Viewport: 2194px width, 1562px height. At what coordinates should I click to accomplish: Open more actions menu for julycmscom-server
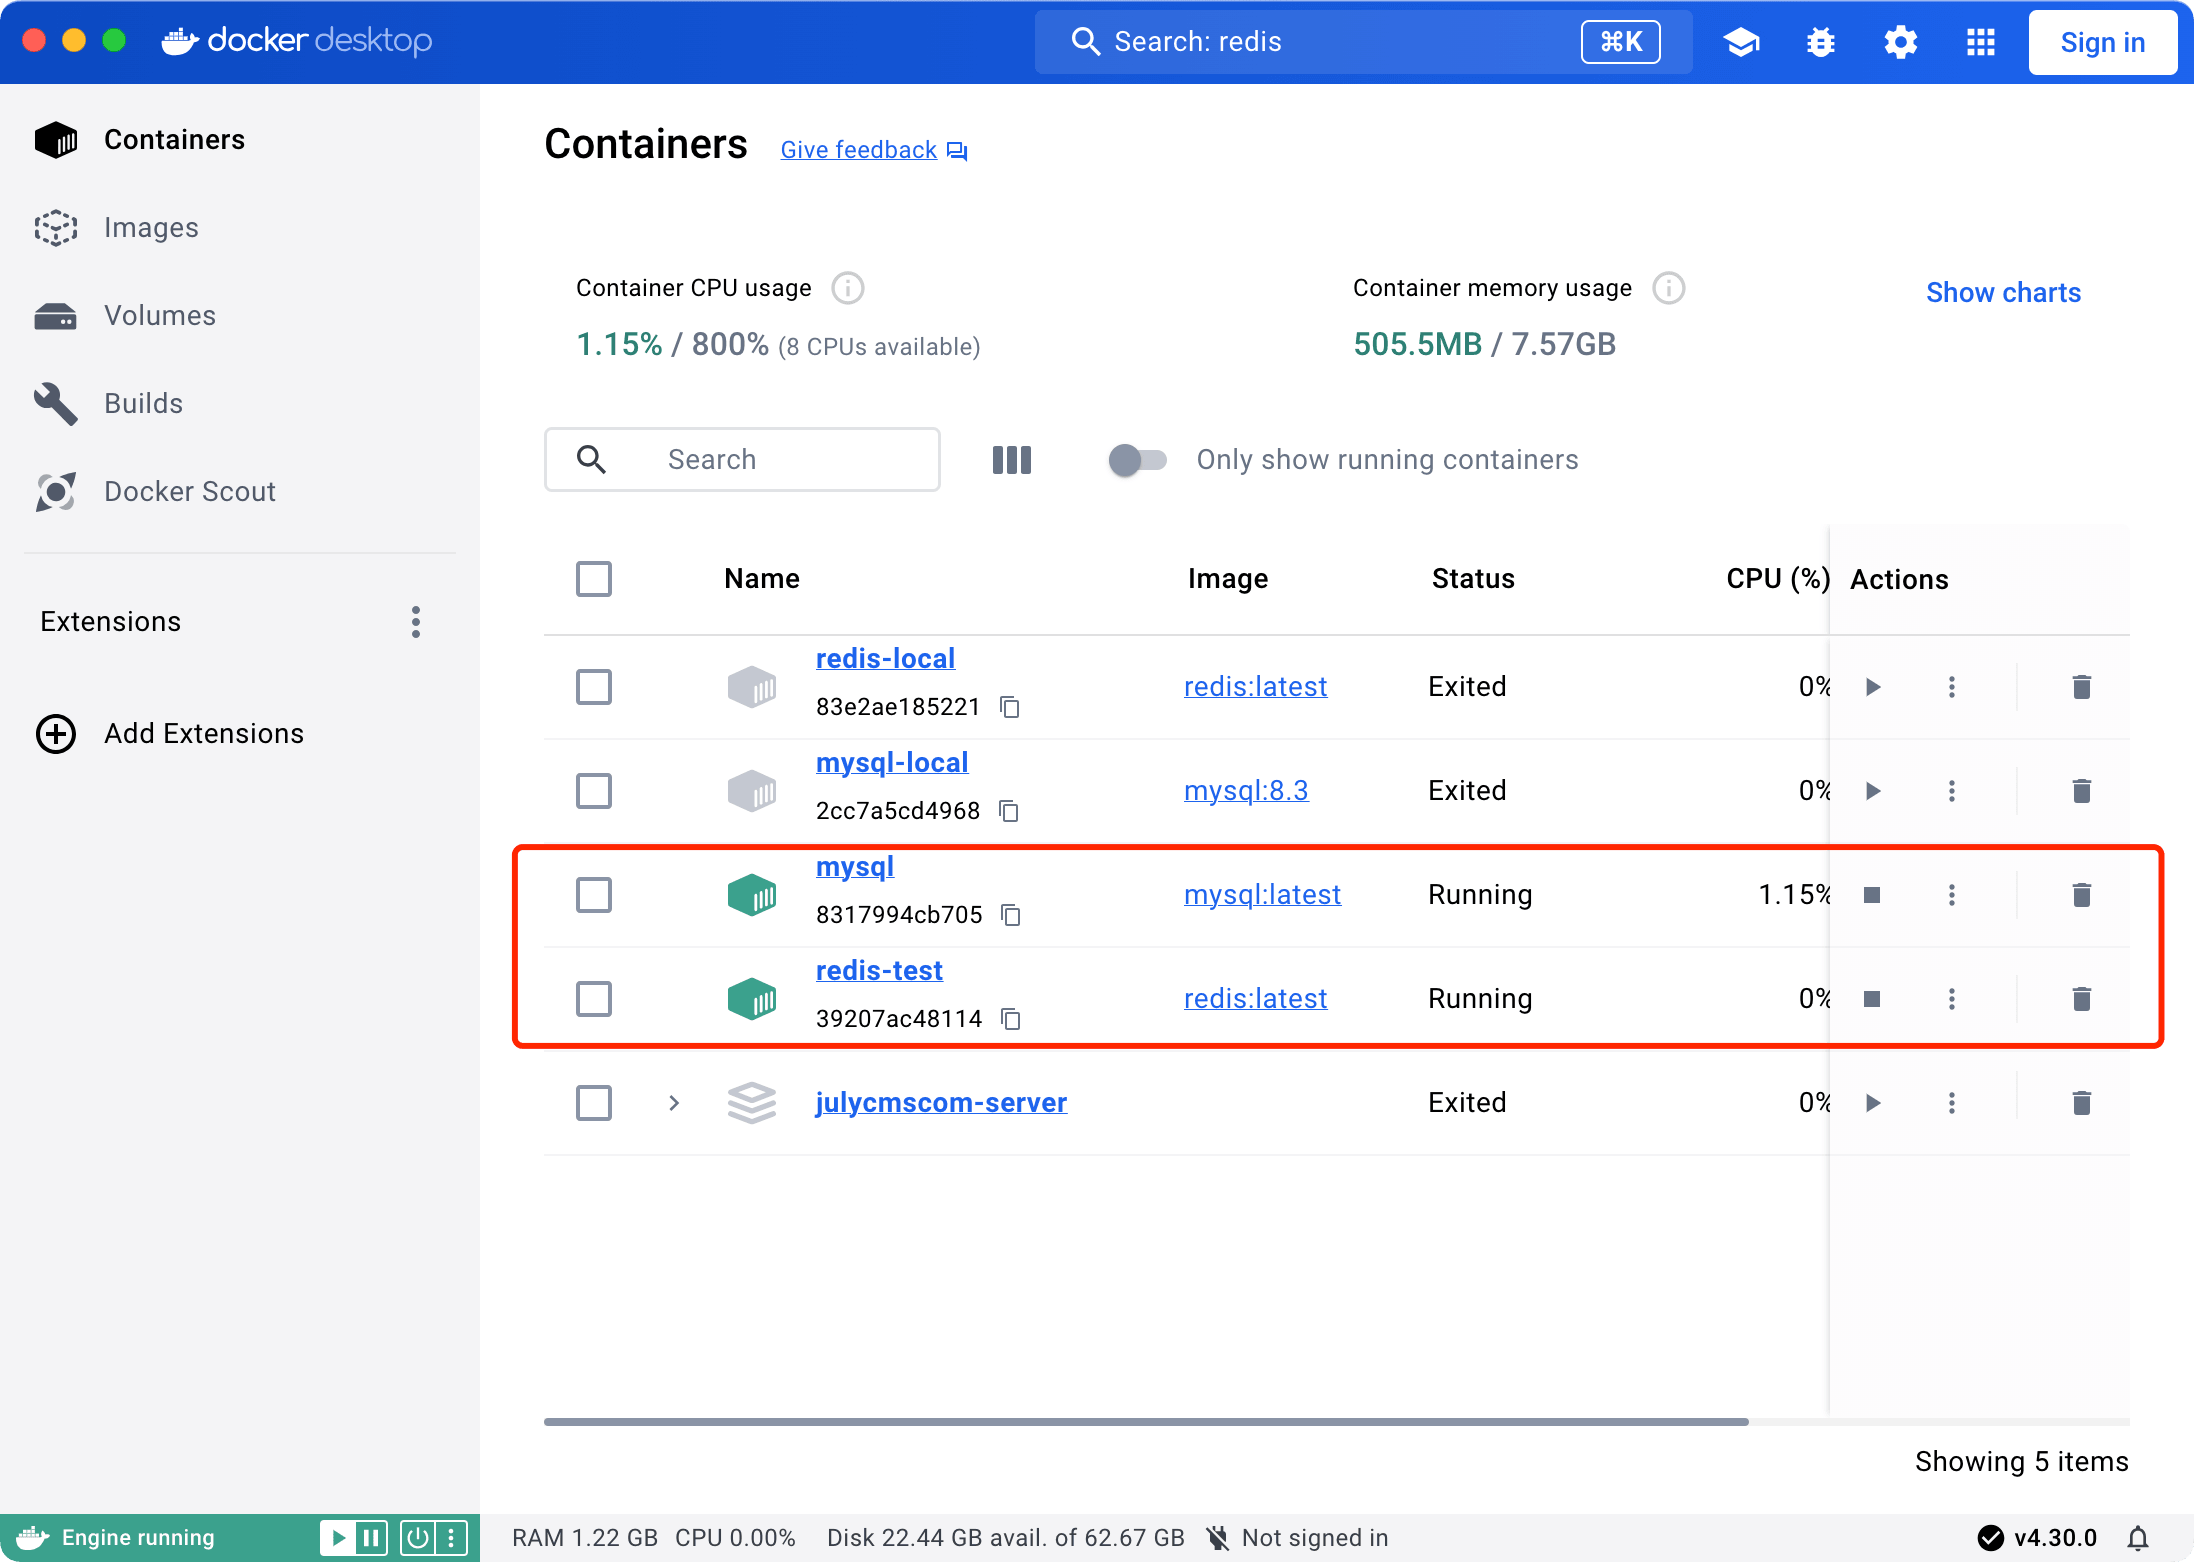click(1951, 1103)
